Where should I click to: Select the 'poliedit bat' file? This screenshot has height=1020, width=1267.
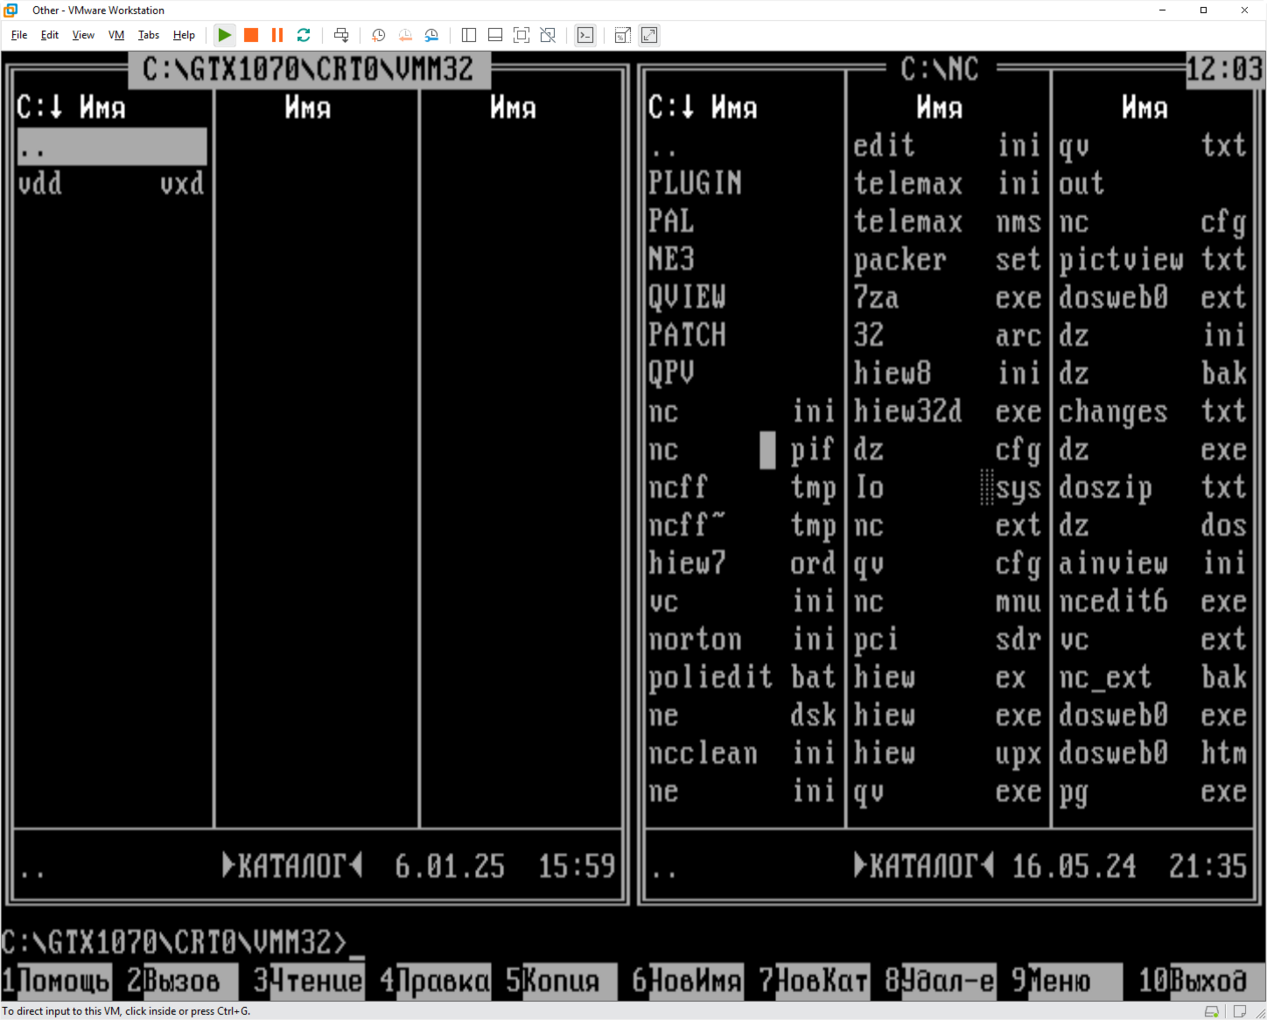(x=742, y=678)
